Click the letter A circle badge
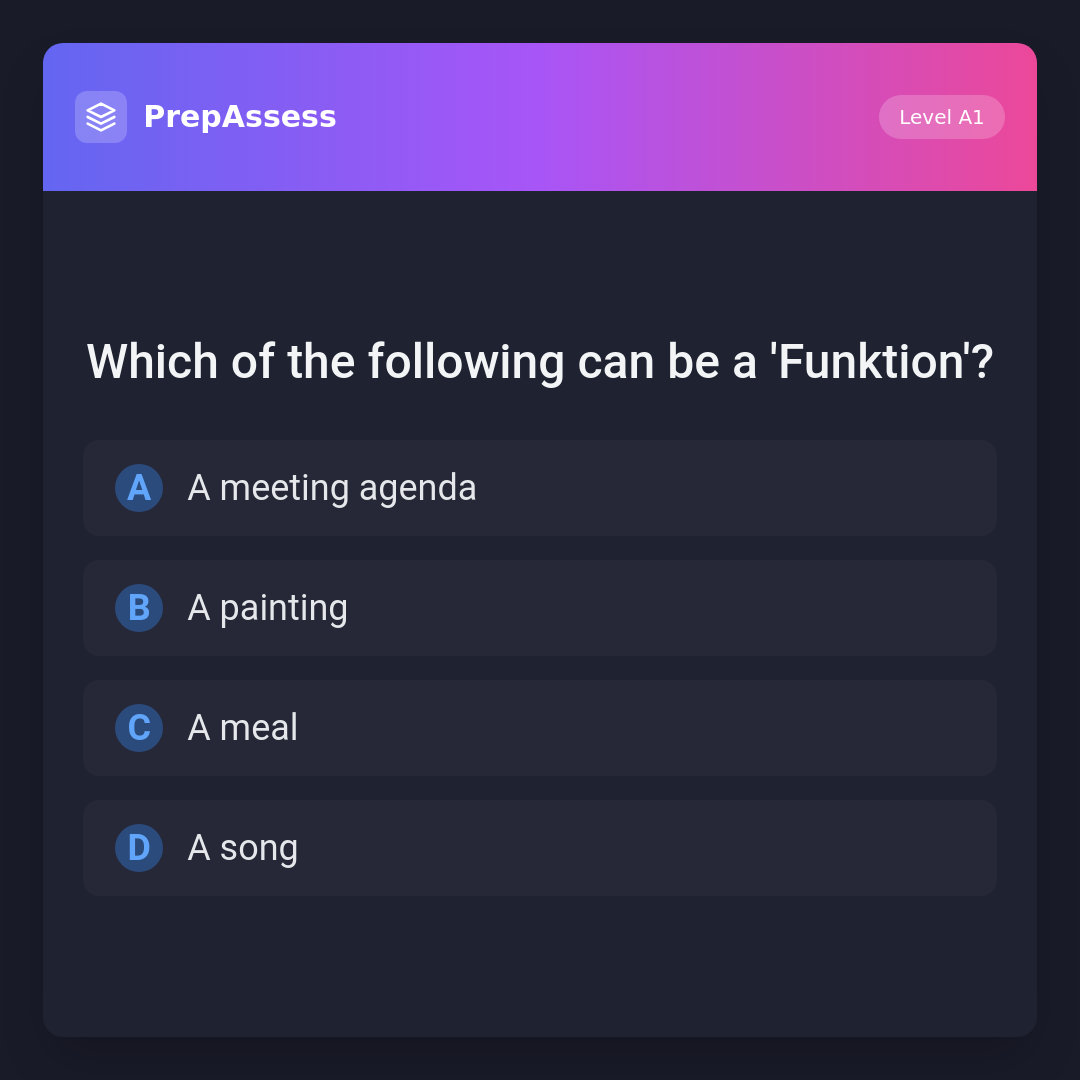 (139, 488)
